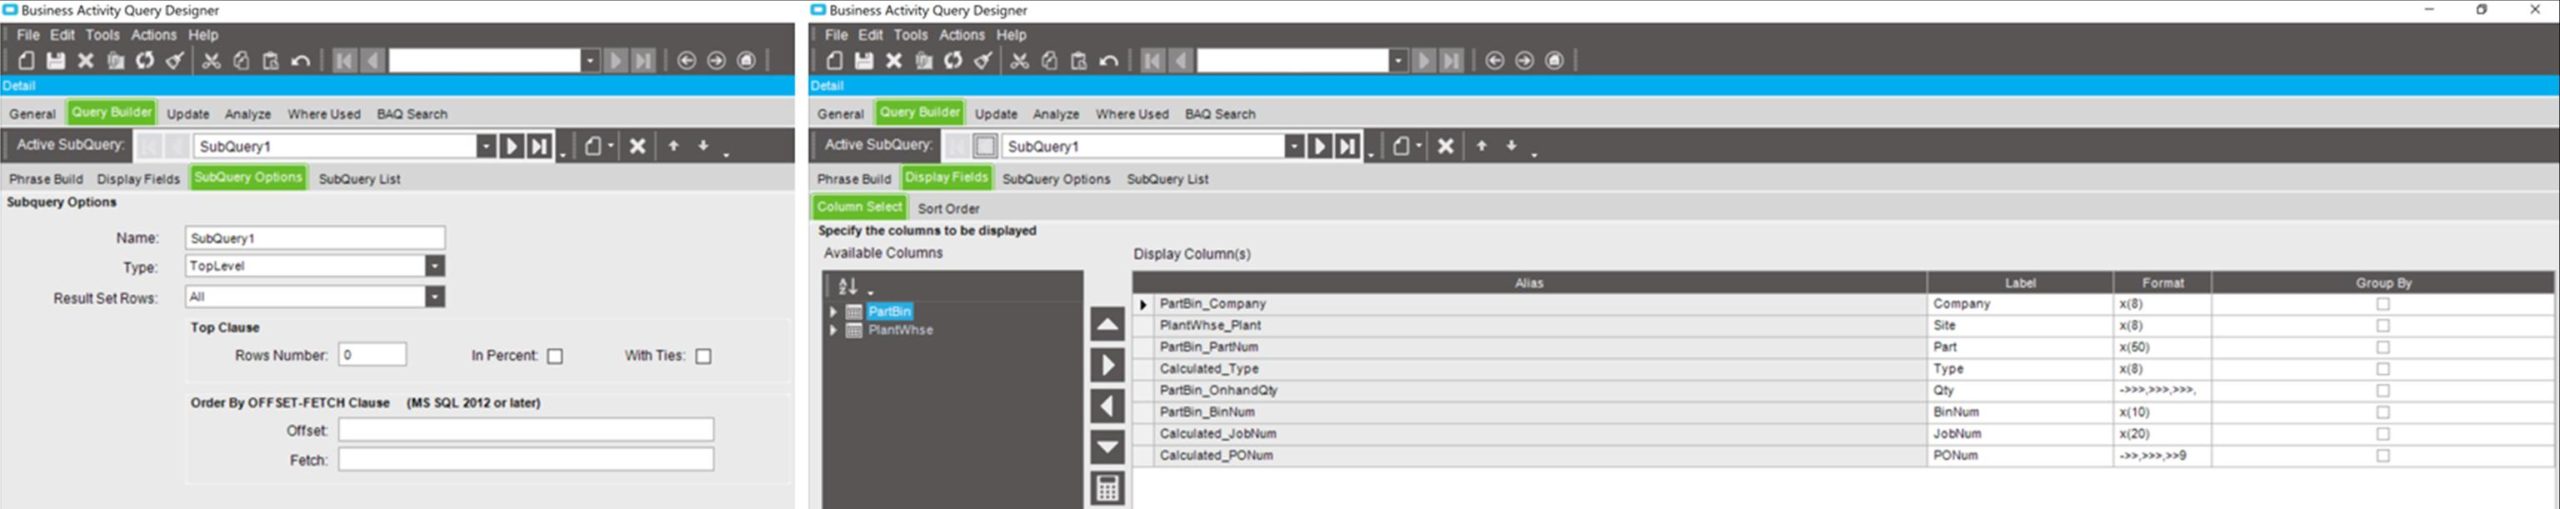This screenshot has height=509, width=2560.
Task: Click Forward circle arrow in right window toolbar
Action: point(1524,61)
